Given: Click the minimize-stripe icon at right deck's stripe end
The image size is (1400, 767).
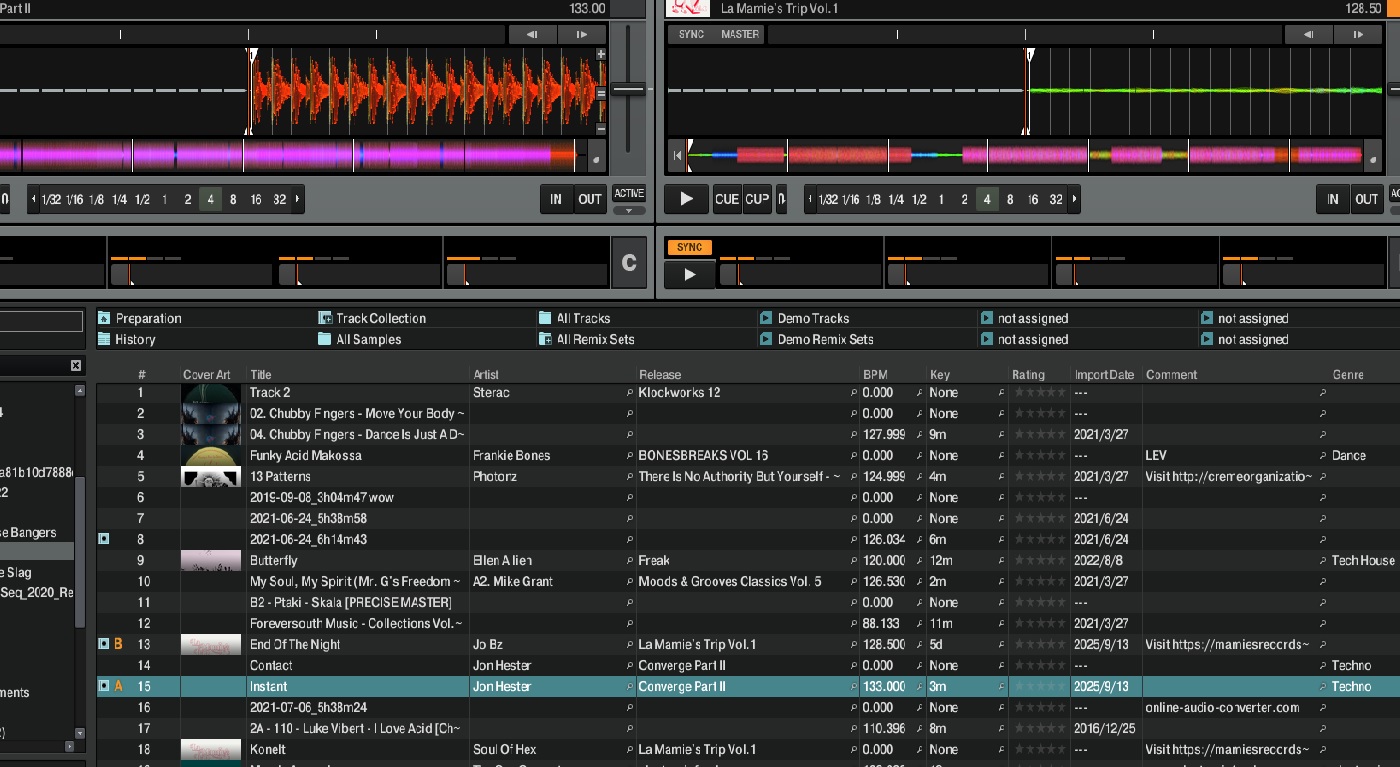Looking at the screenshot, I should 1372,156.
